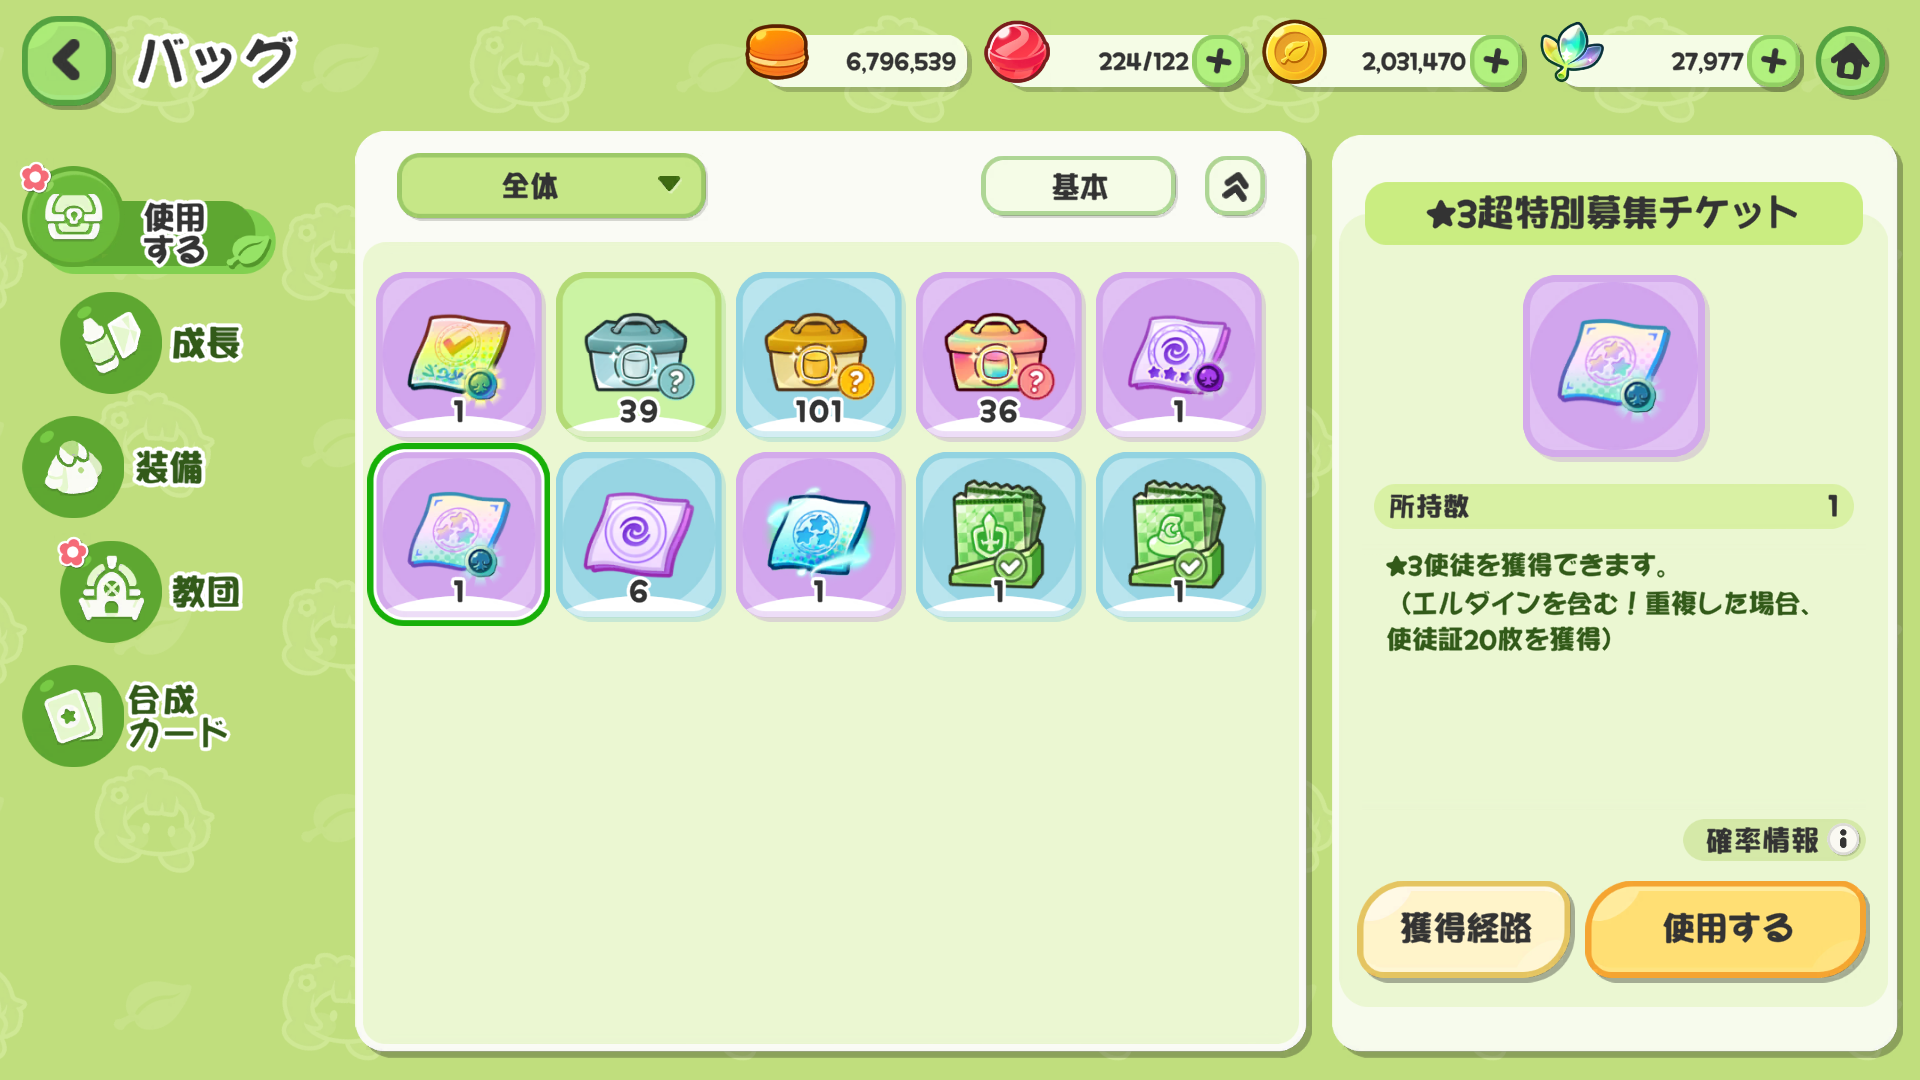This screenshot has height=1080, width=1920.
Task: Select the rainbow mystery box with 36
Action: tap(999, 355)
